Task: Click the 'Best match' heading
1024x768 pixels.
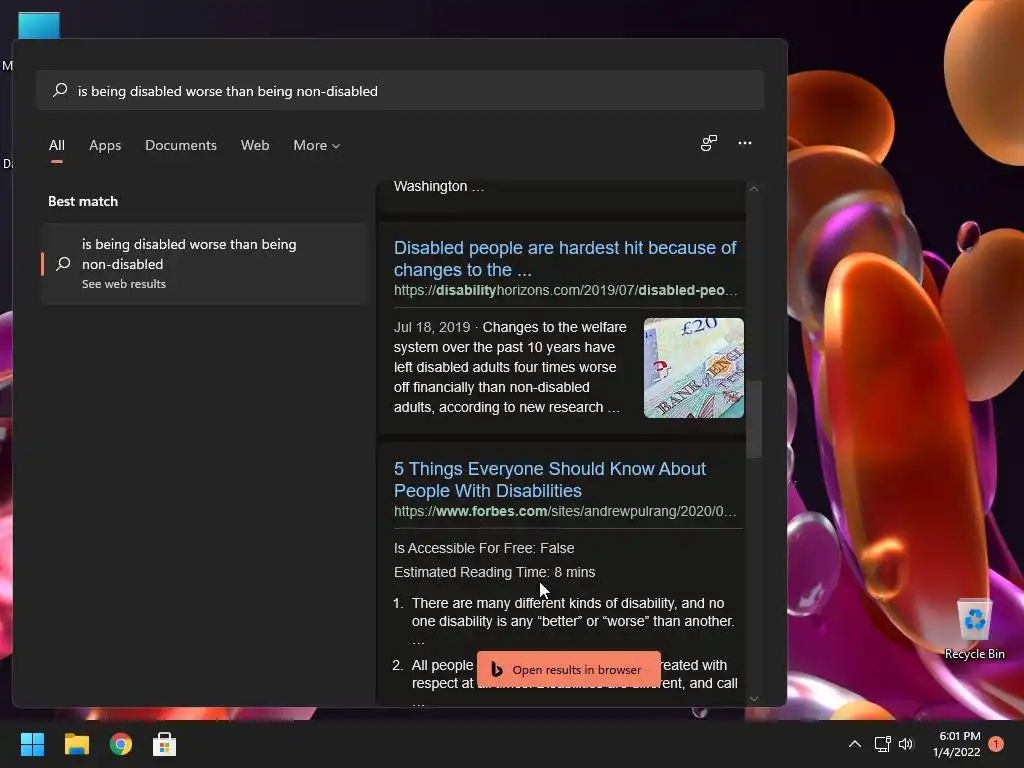Action: [x=83, y=201]
